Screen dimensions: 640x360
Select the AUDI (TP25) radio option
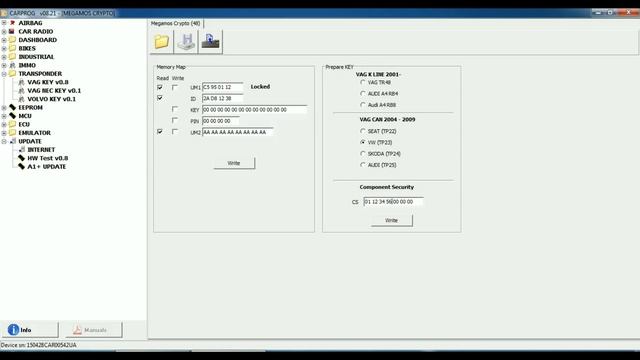click(362, 165)
